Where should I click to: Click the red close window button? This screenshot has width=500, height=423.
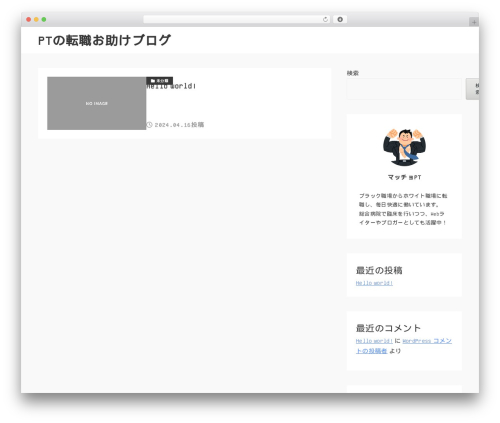(x=29, y=20)
